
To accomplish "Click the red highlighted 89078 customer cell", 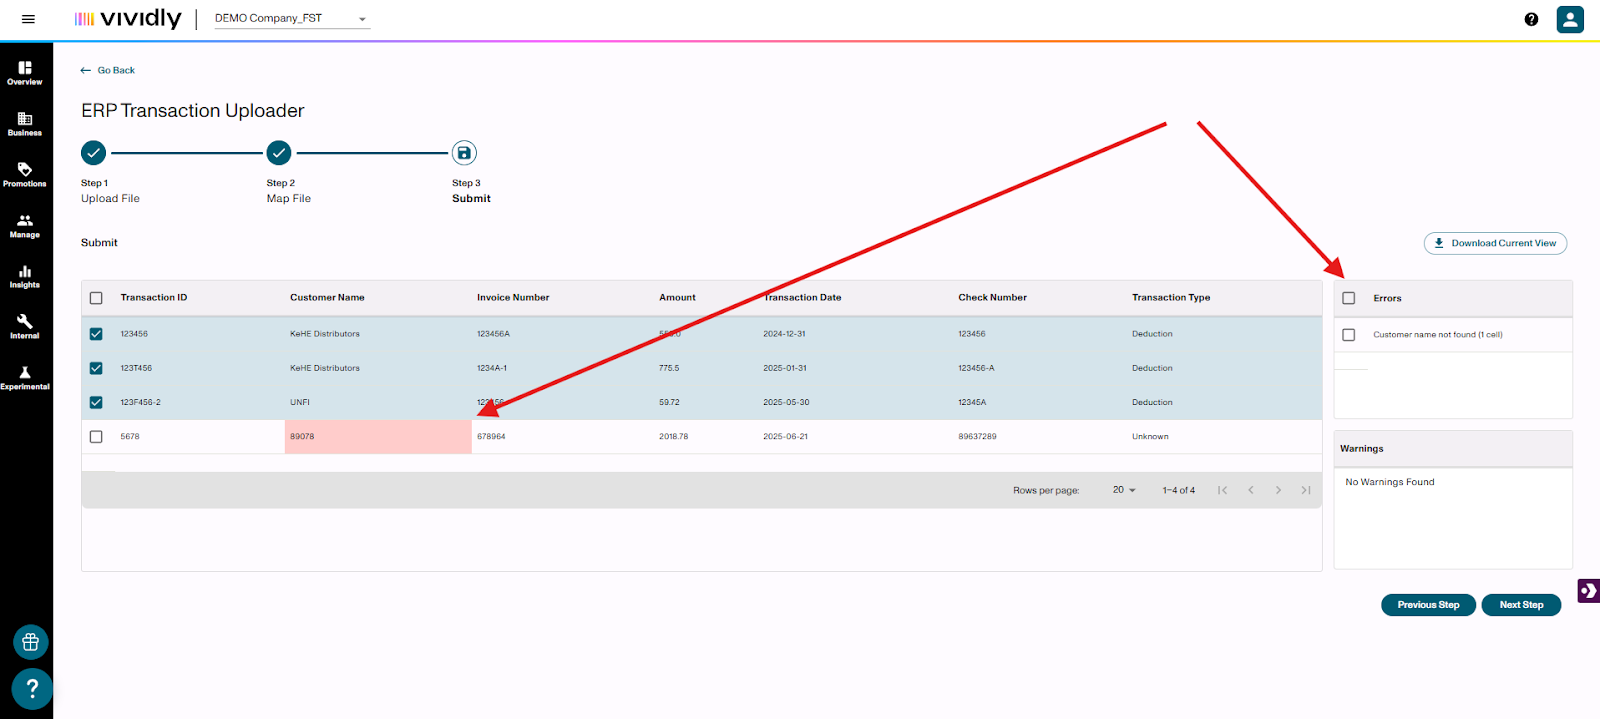I will coord(377,437).
